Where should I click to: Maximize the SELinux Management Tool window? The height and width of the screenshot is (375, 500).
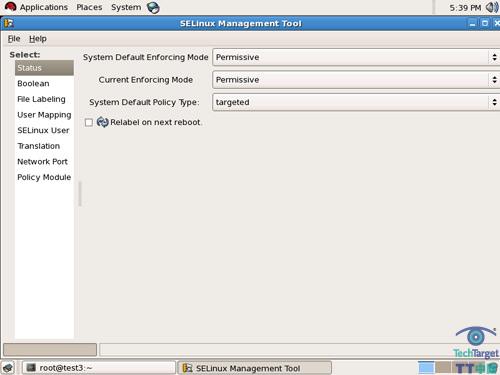(x=485, y=23)
